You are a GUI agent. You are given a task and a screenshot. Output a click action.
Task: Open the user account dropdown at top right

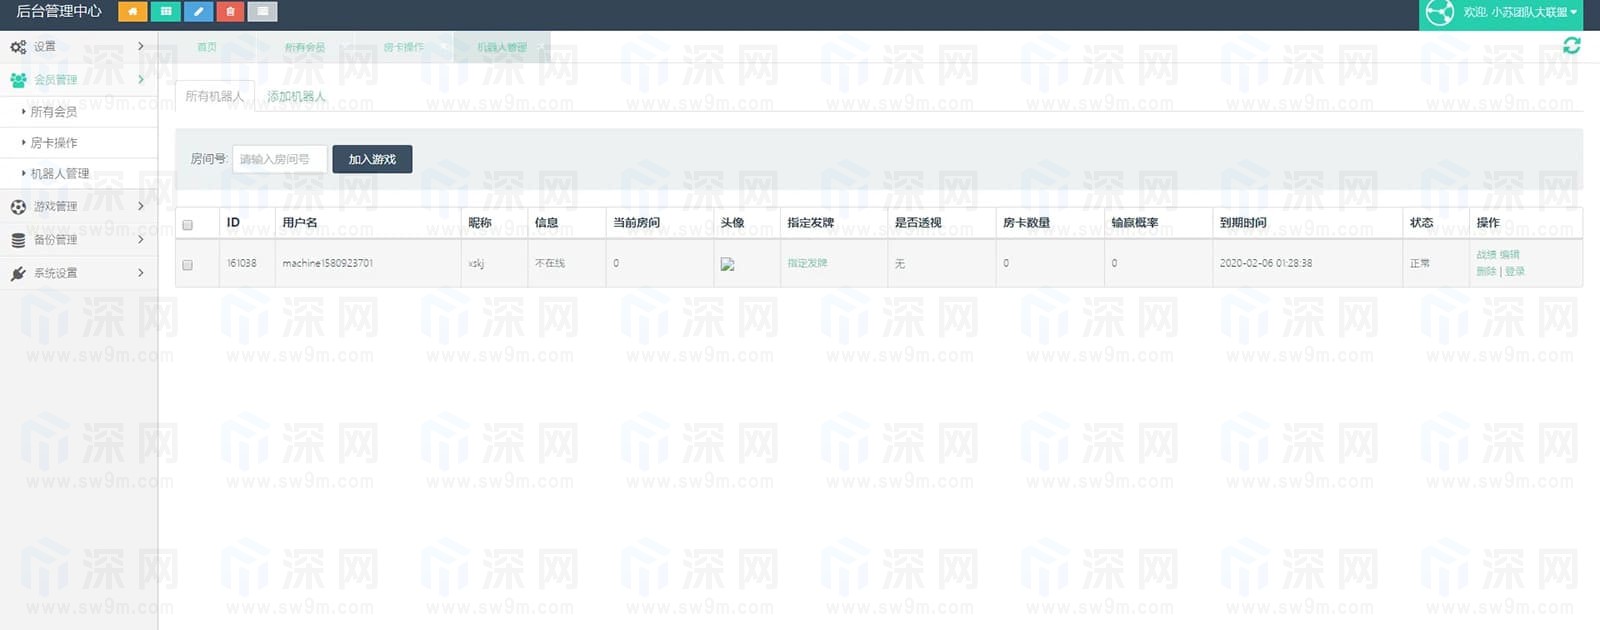coord(1520,13)
